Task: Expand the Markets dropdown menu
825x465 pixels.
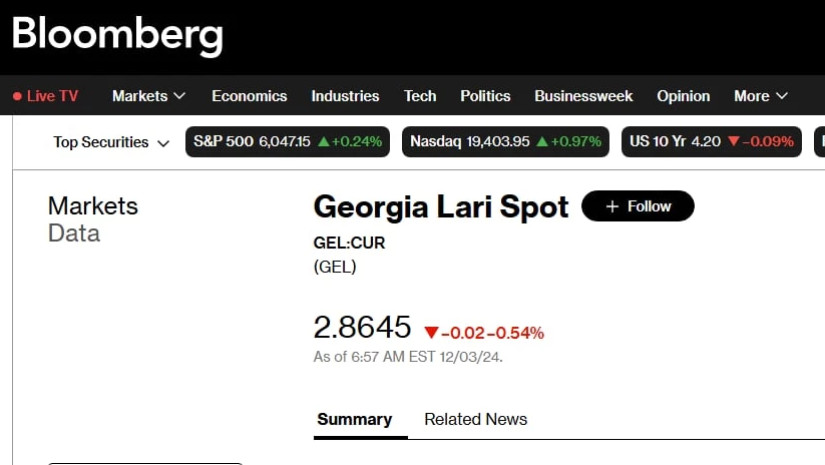Action: coord(149,96)
